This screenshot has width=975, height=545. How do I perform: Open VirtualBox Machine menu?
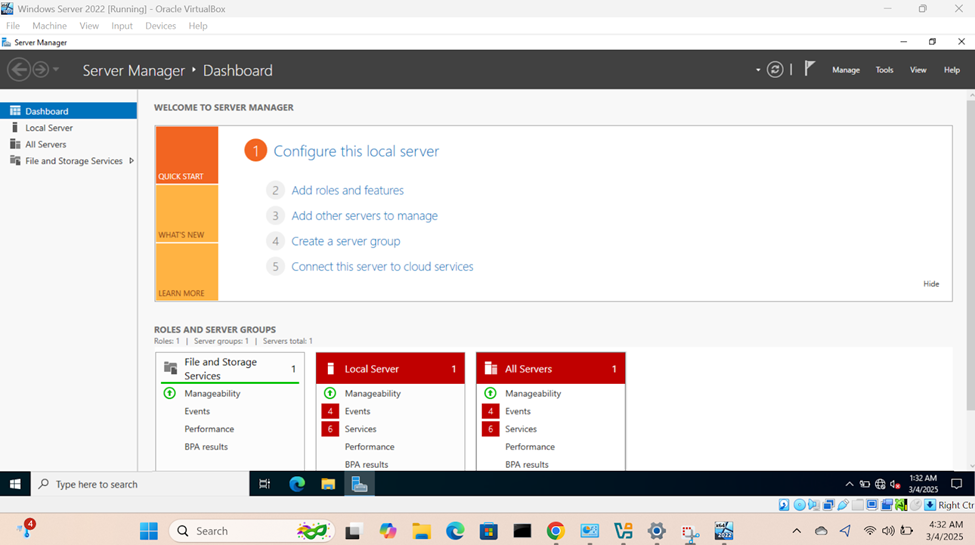pos(49,26)
